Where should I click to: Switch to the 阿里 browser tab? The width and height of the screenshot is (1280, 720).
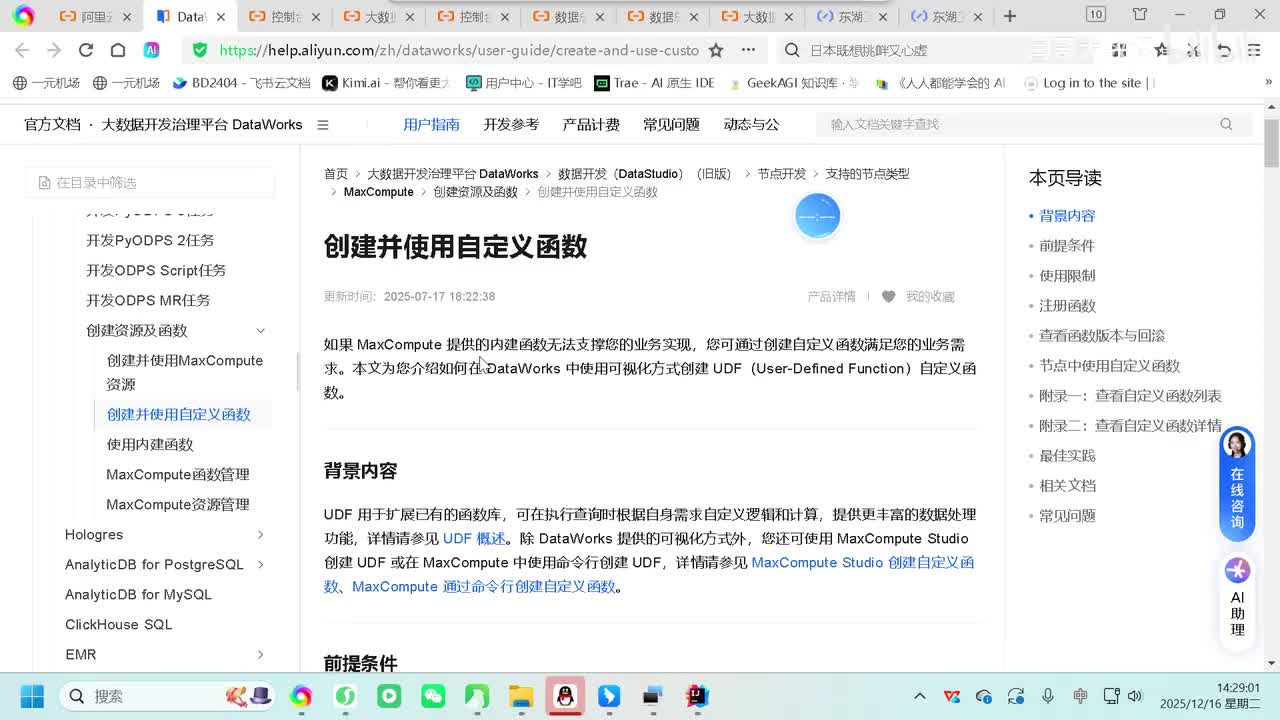(x=94, y=16)
